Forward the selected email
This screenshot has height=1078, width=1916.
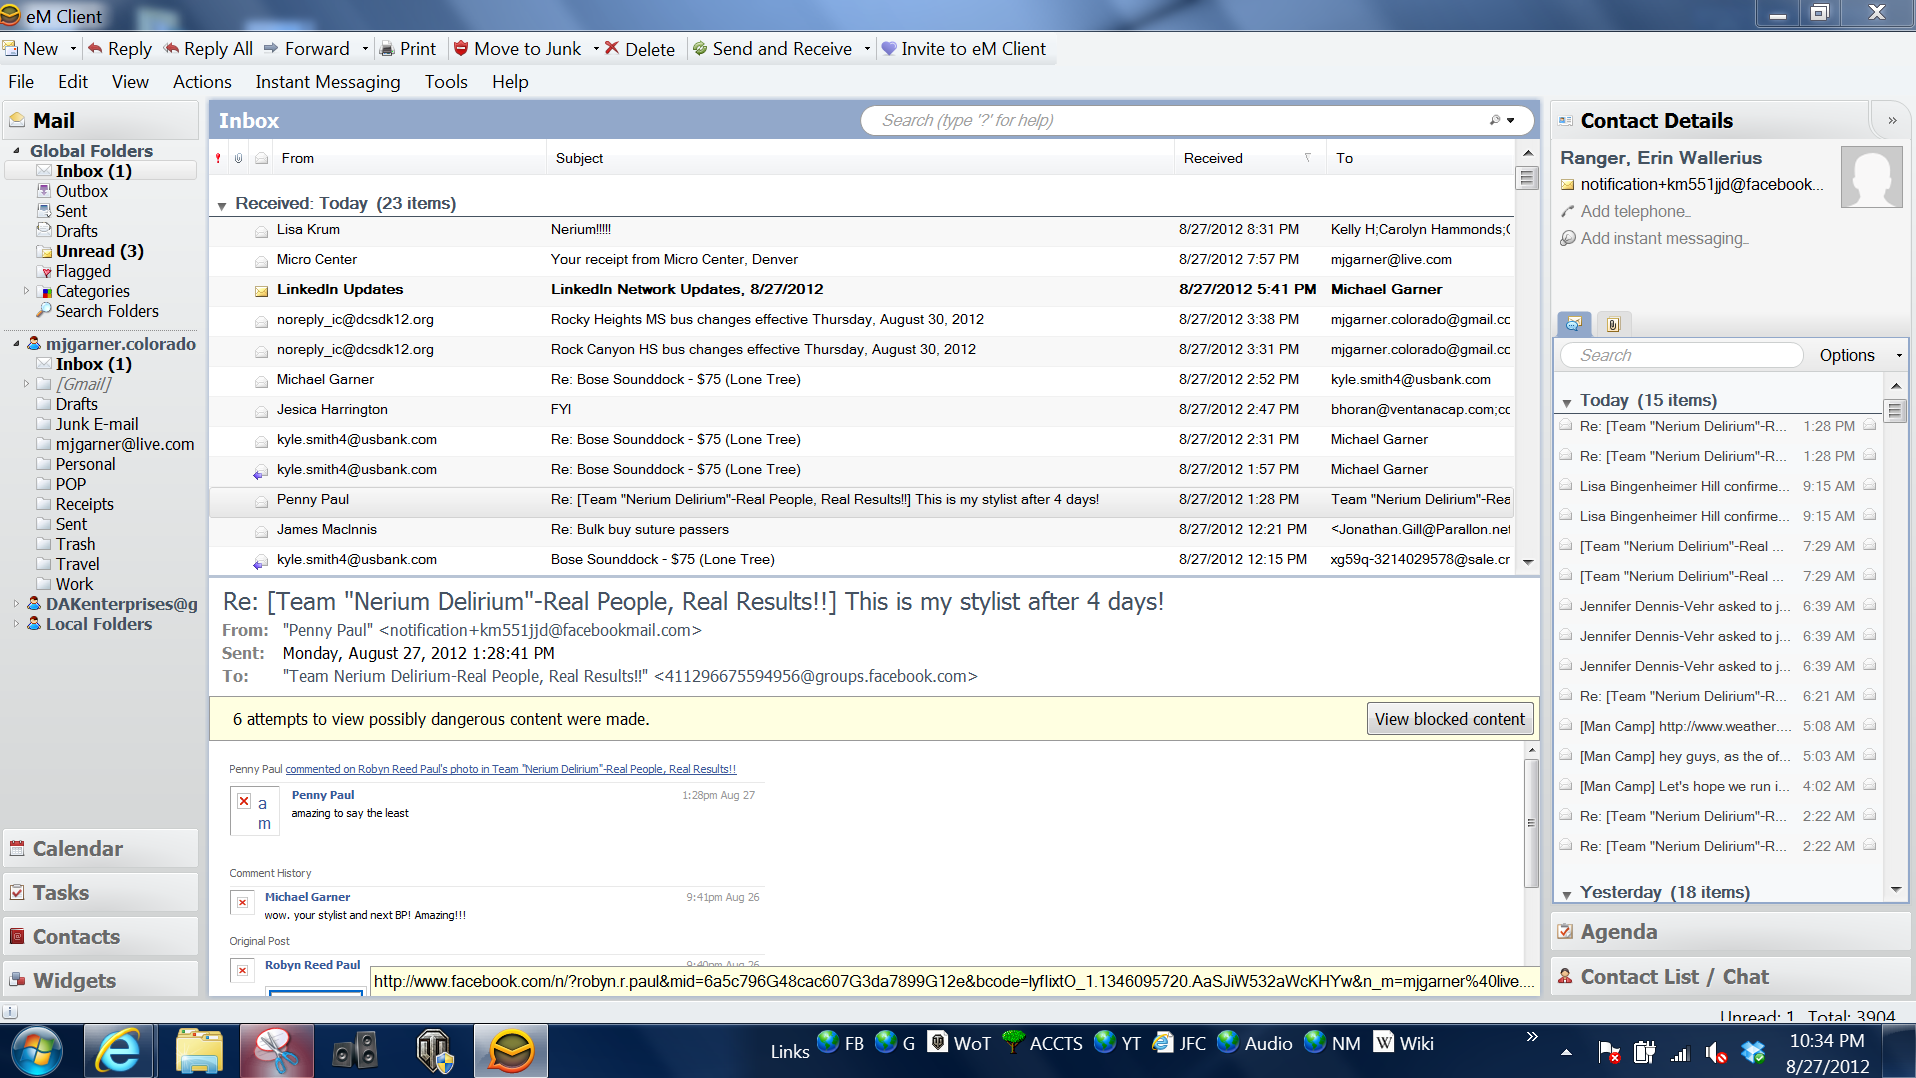[307, 49]
